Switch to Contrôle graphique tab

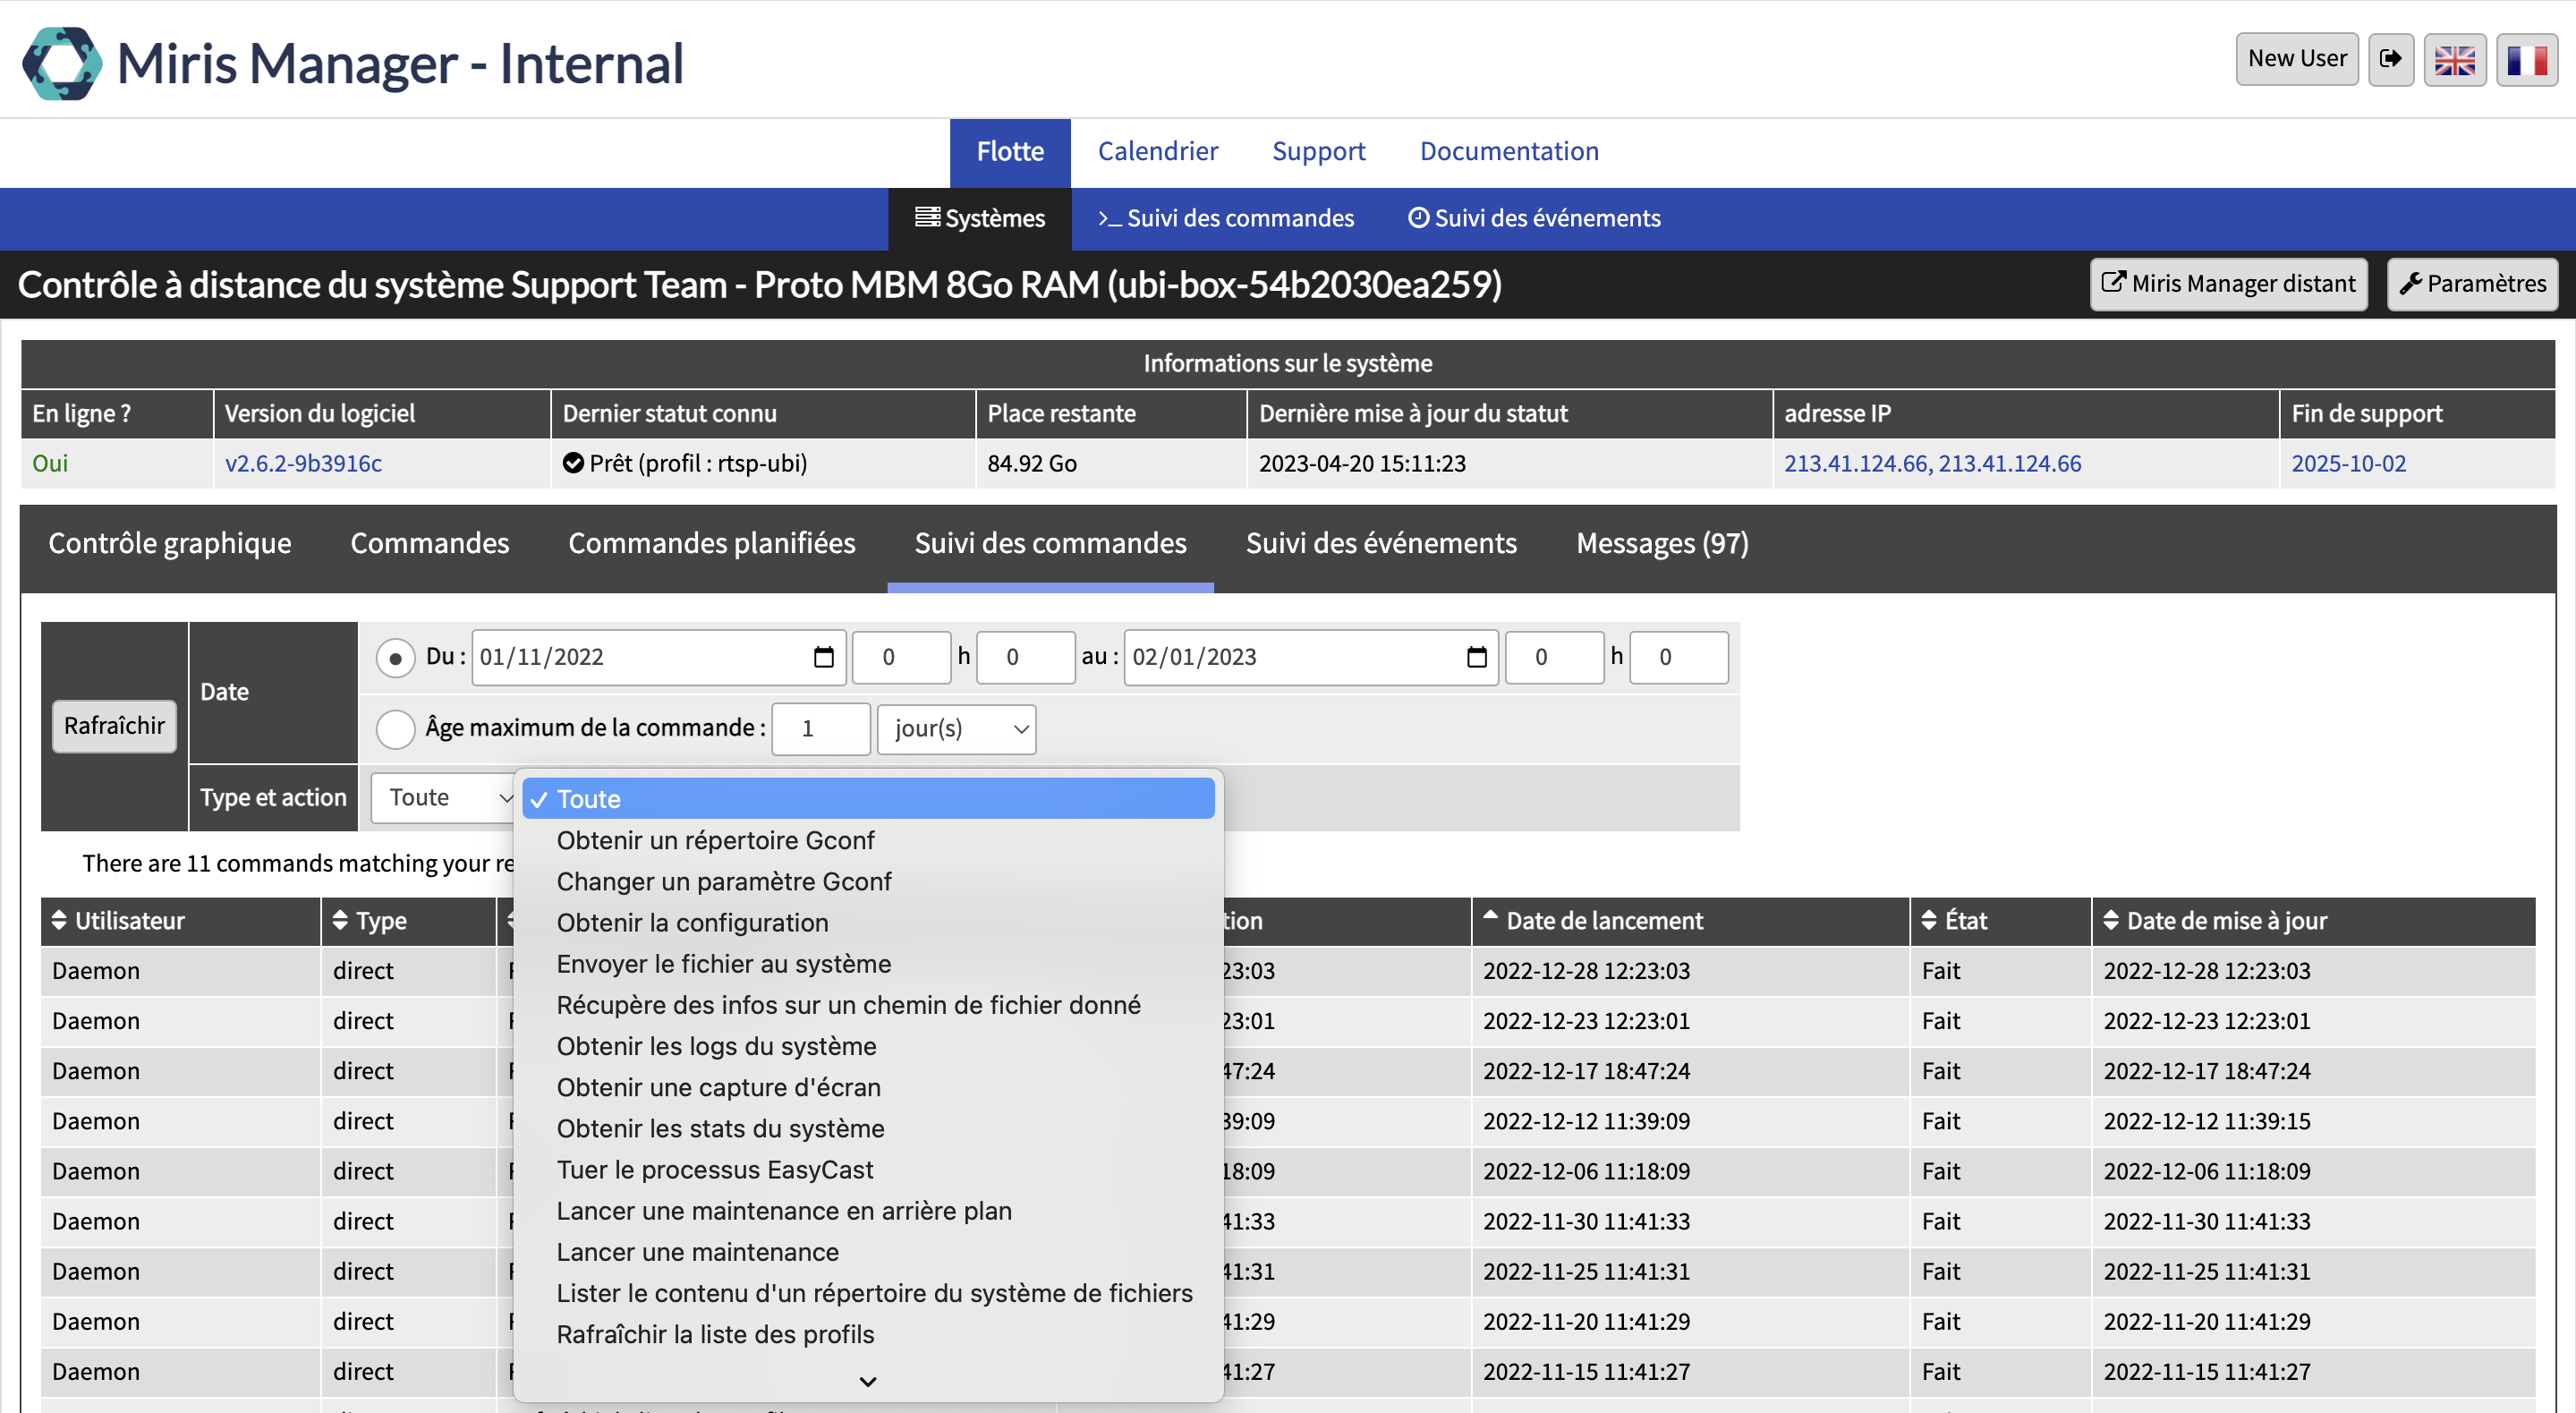[170, 544]
